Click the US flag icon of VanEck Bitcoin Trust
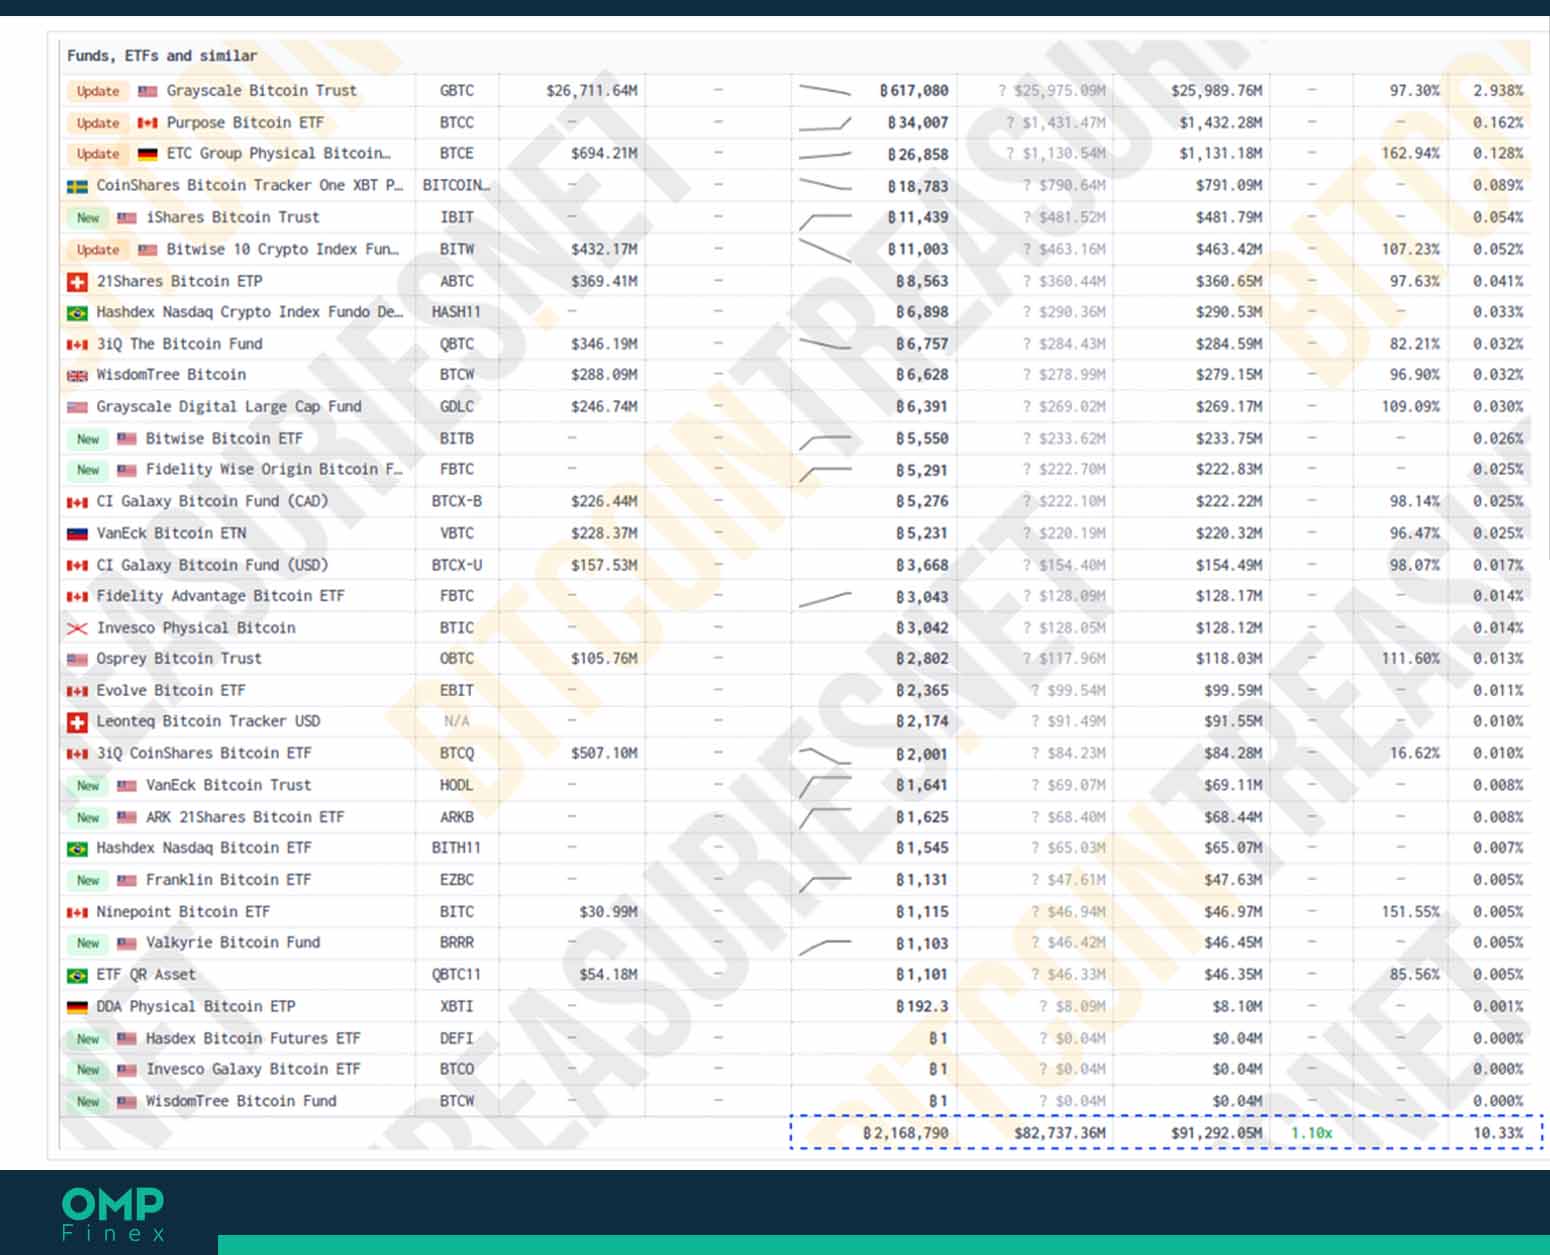The height and width of the screenshot is (1255, 1550). tap(127, 786)
